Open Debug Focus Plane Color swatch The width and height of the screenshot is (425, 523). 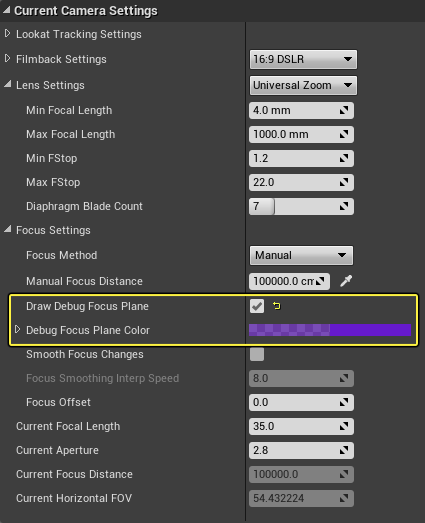(x=330, y=330)
